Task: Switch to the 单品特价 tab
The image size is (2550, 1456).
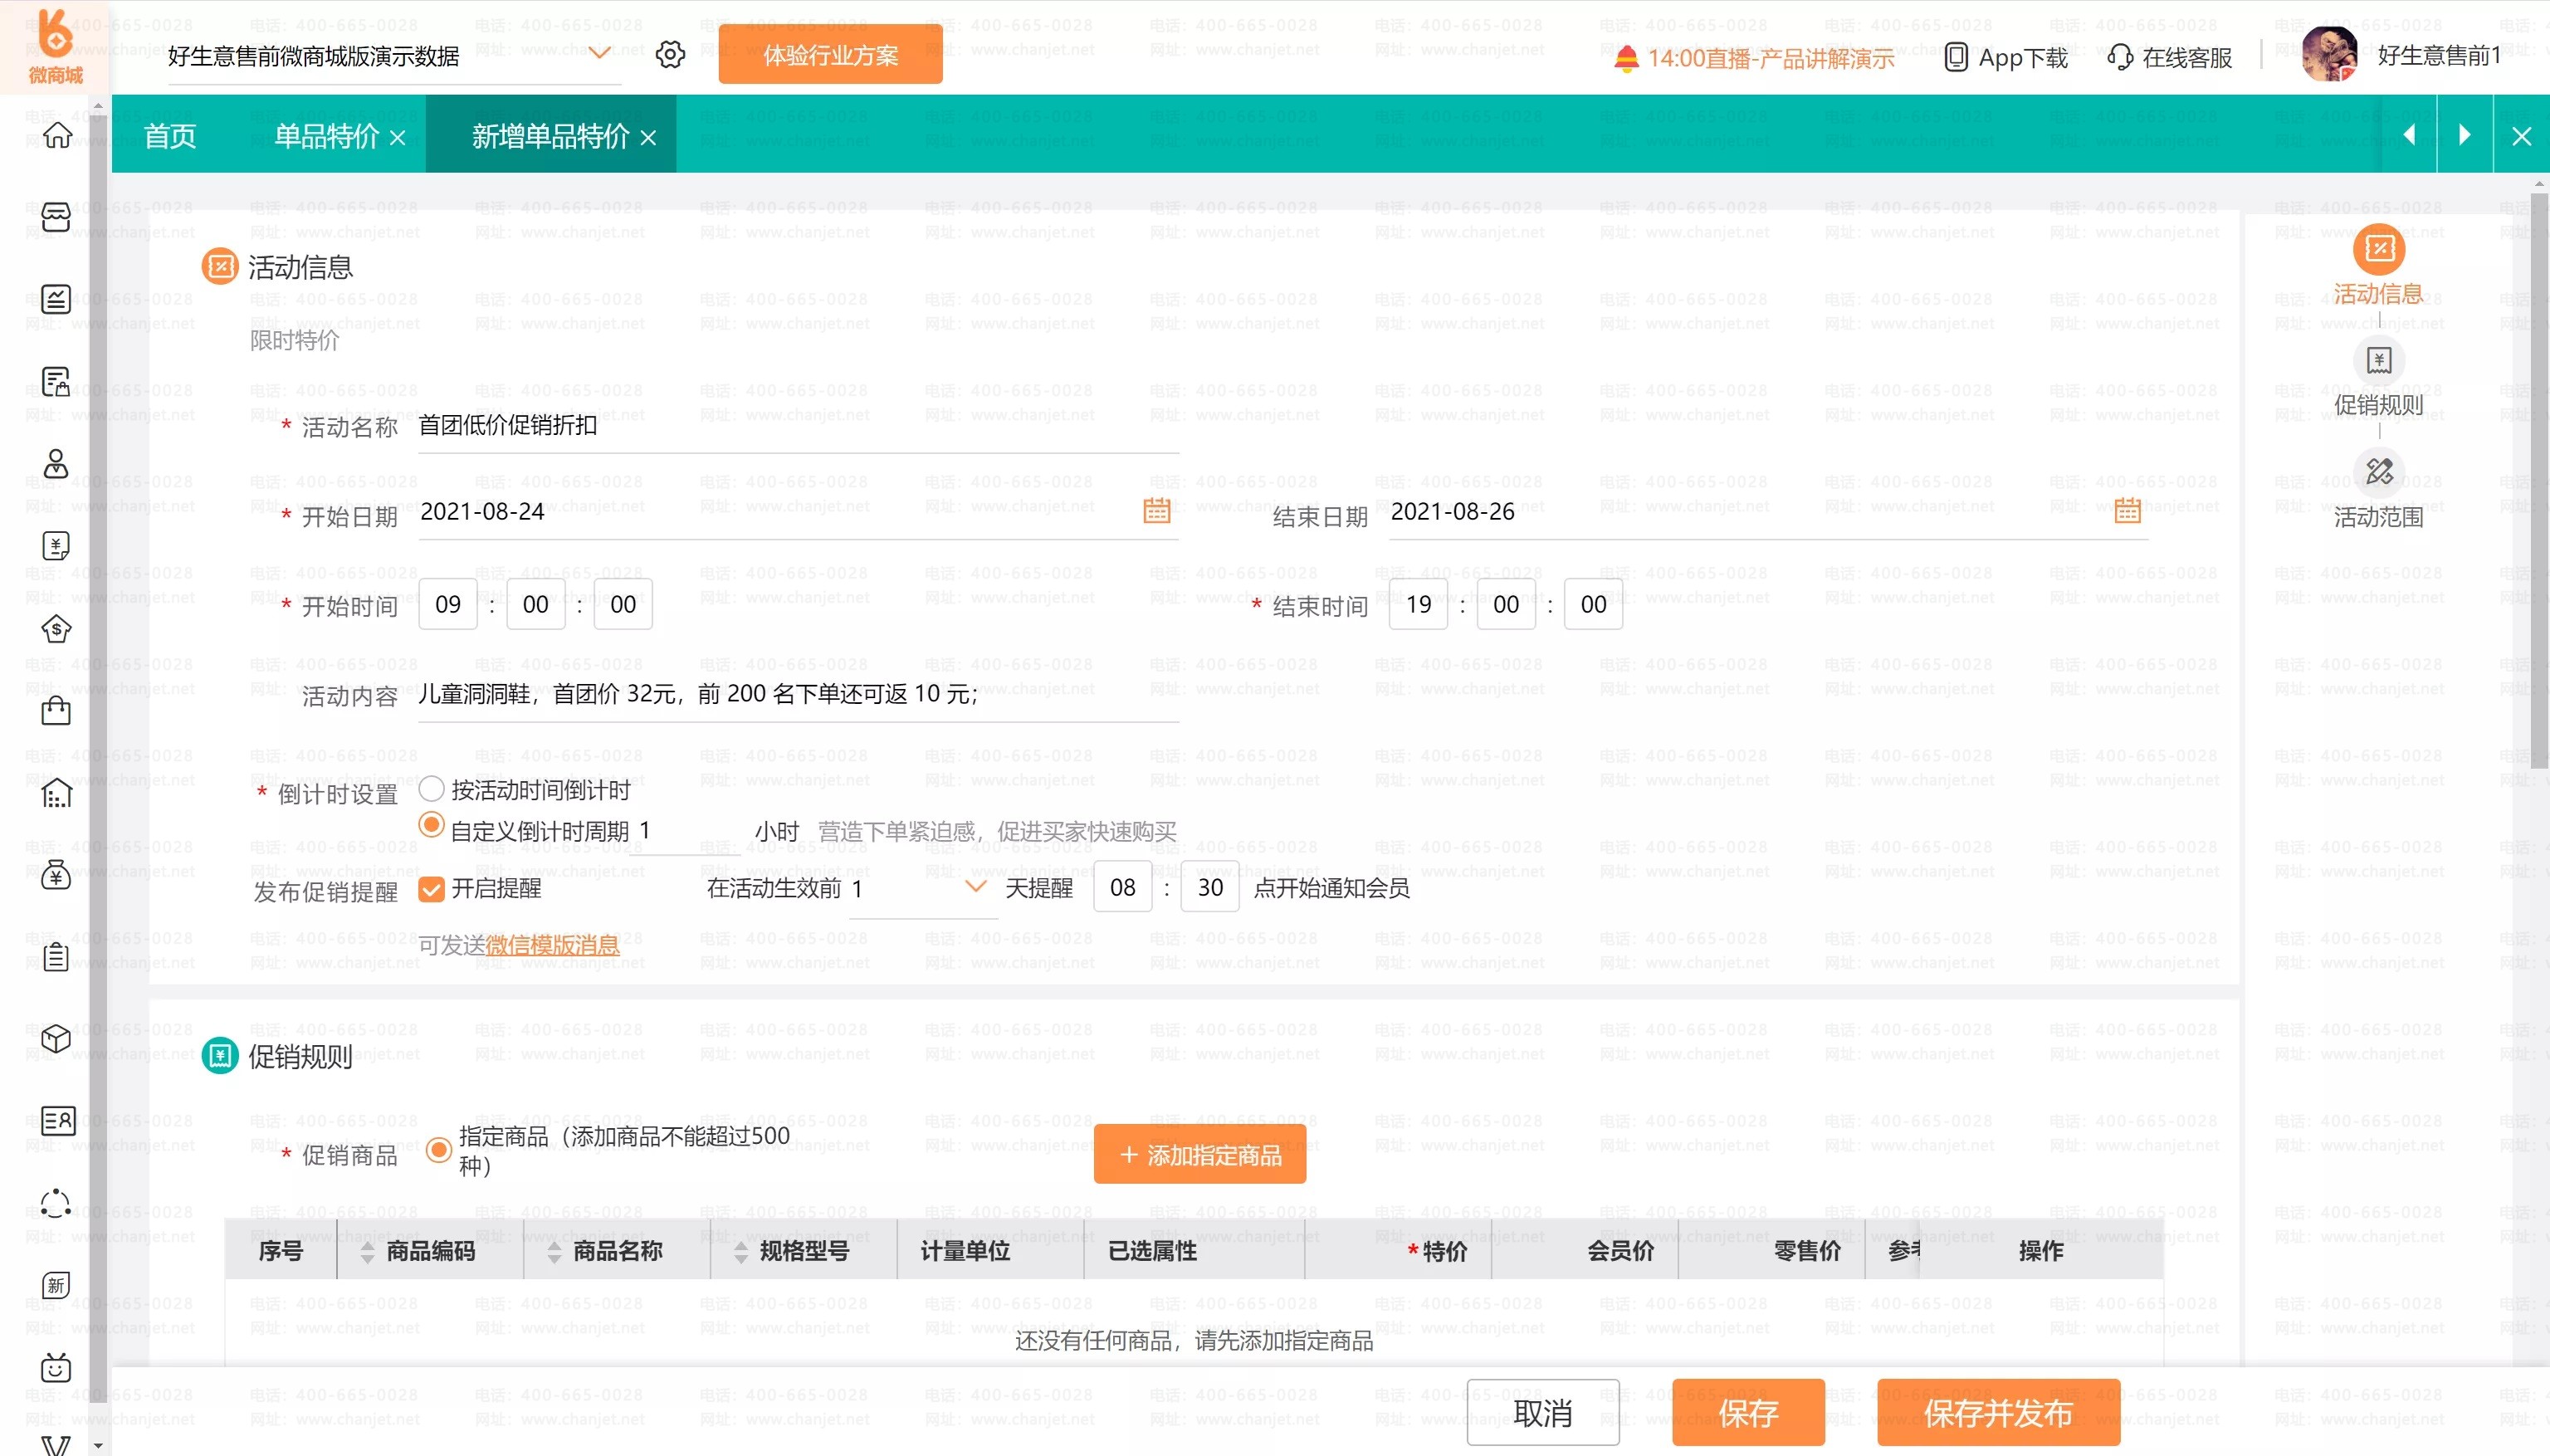Action: coord(326,136)
